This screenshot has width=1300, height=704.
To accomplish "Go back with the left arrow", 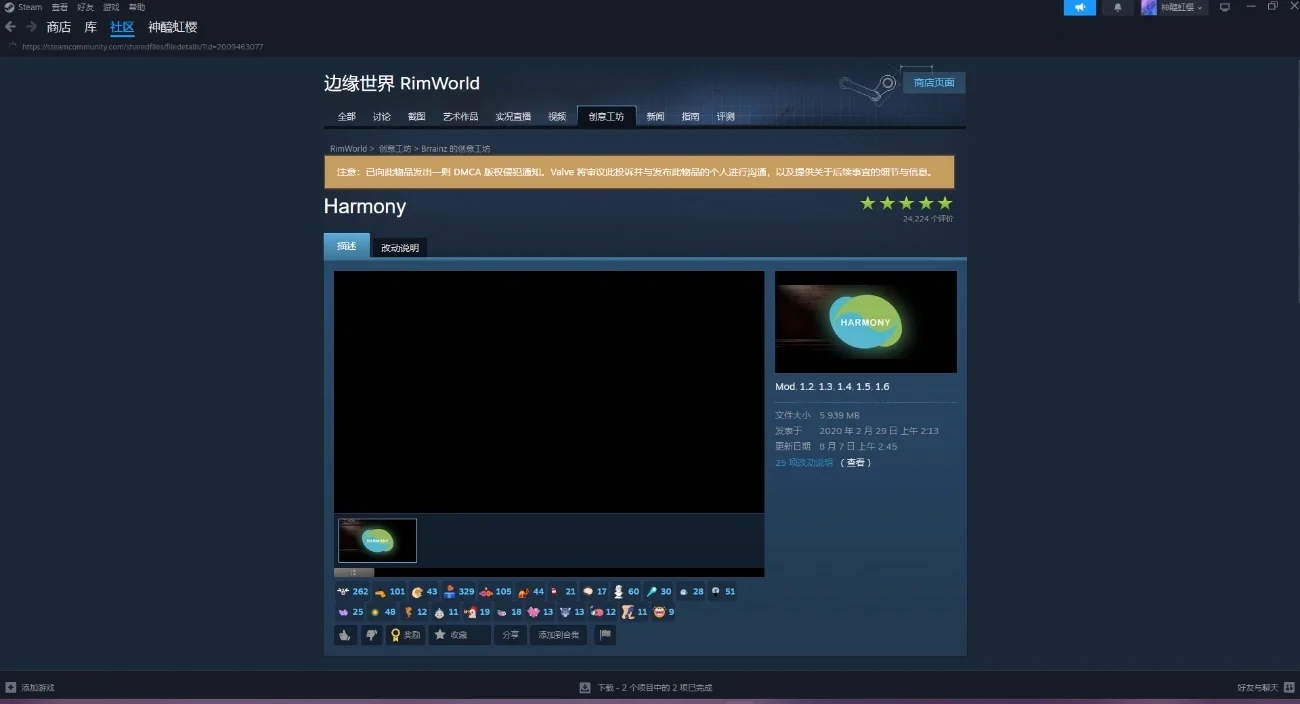I will [10, 27].
